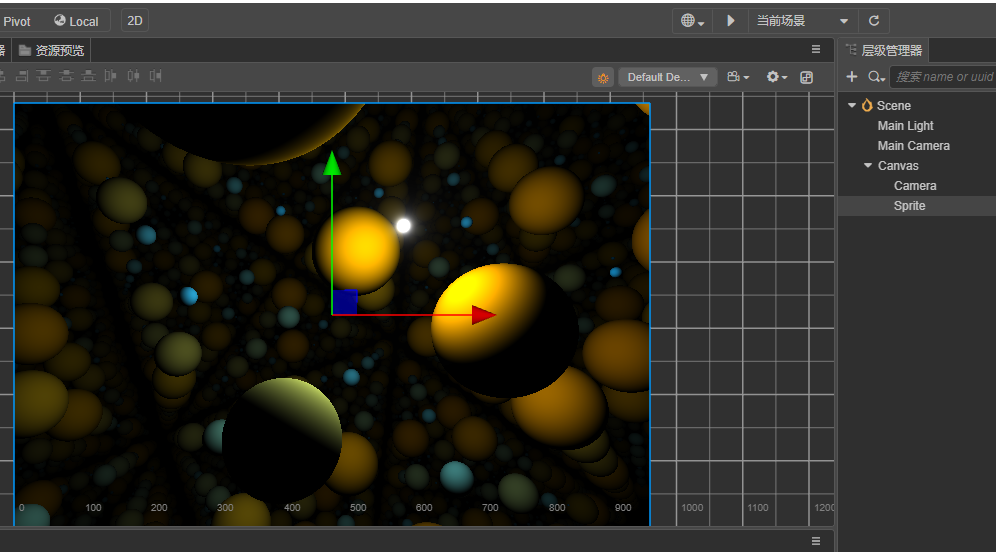
Task: Click the refresh preview icon
Action: click(x=874, y=21)
